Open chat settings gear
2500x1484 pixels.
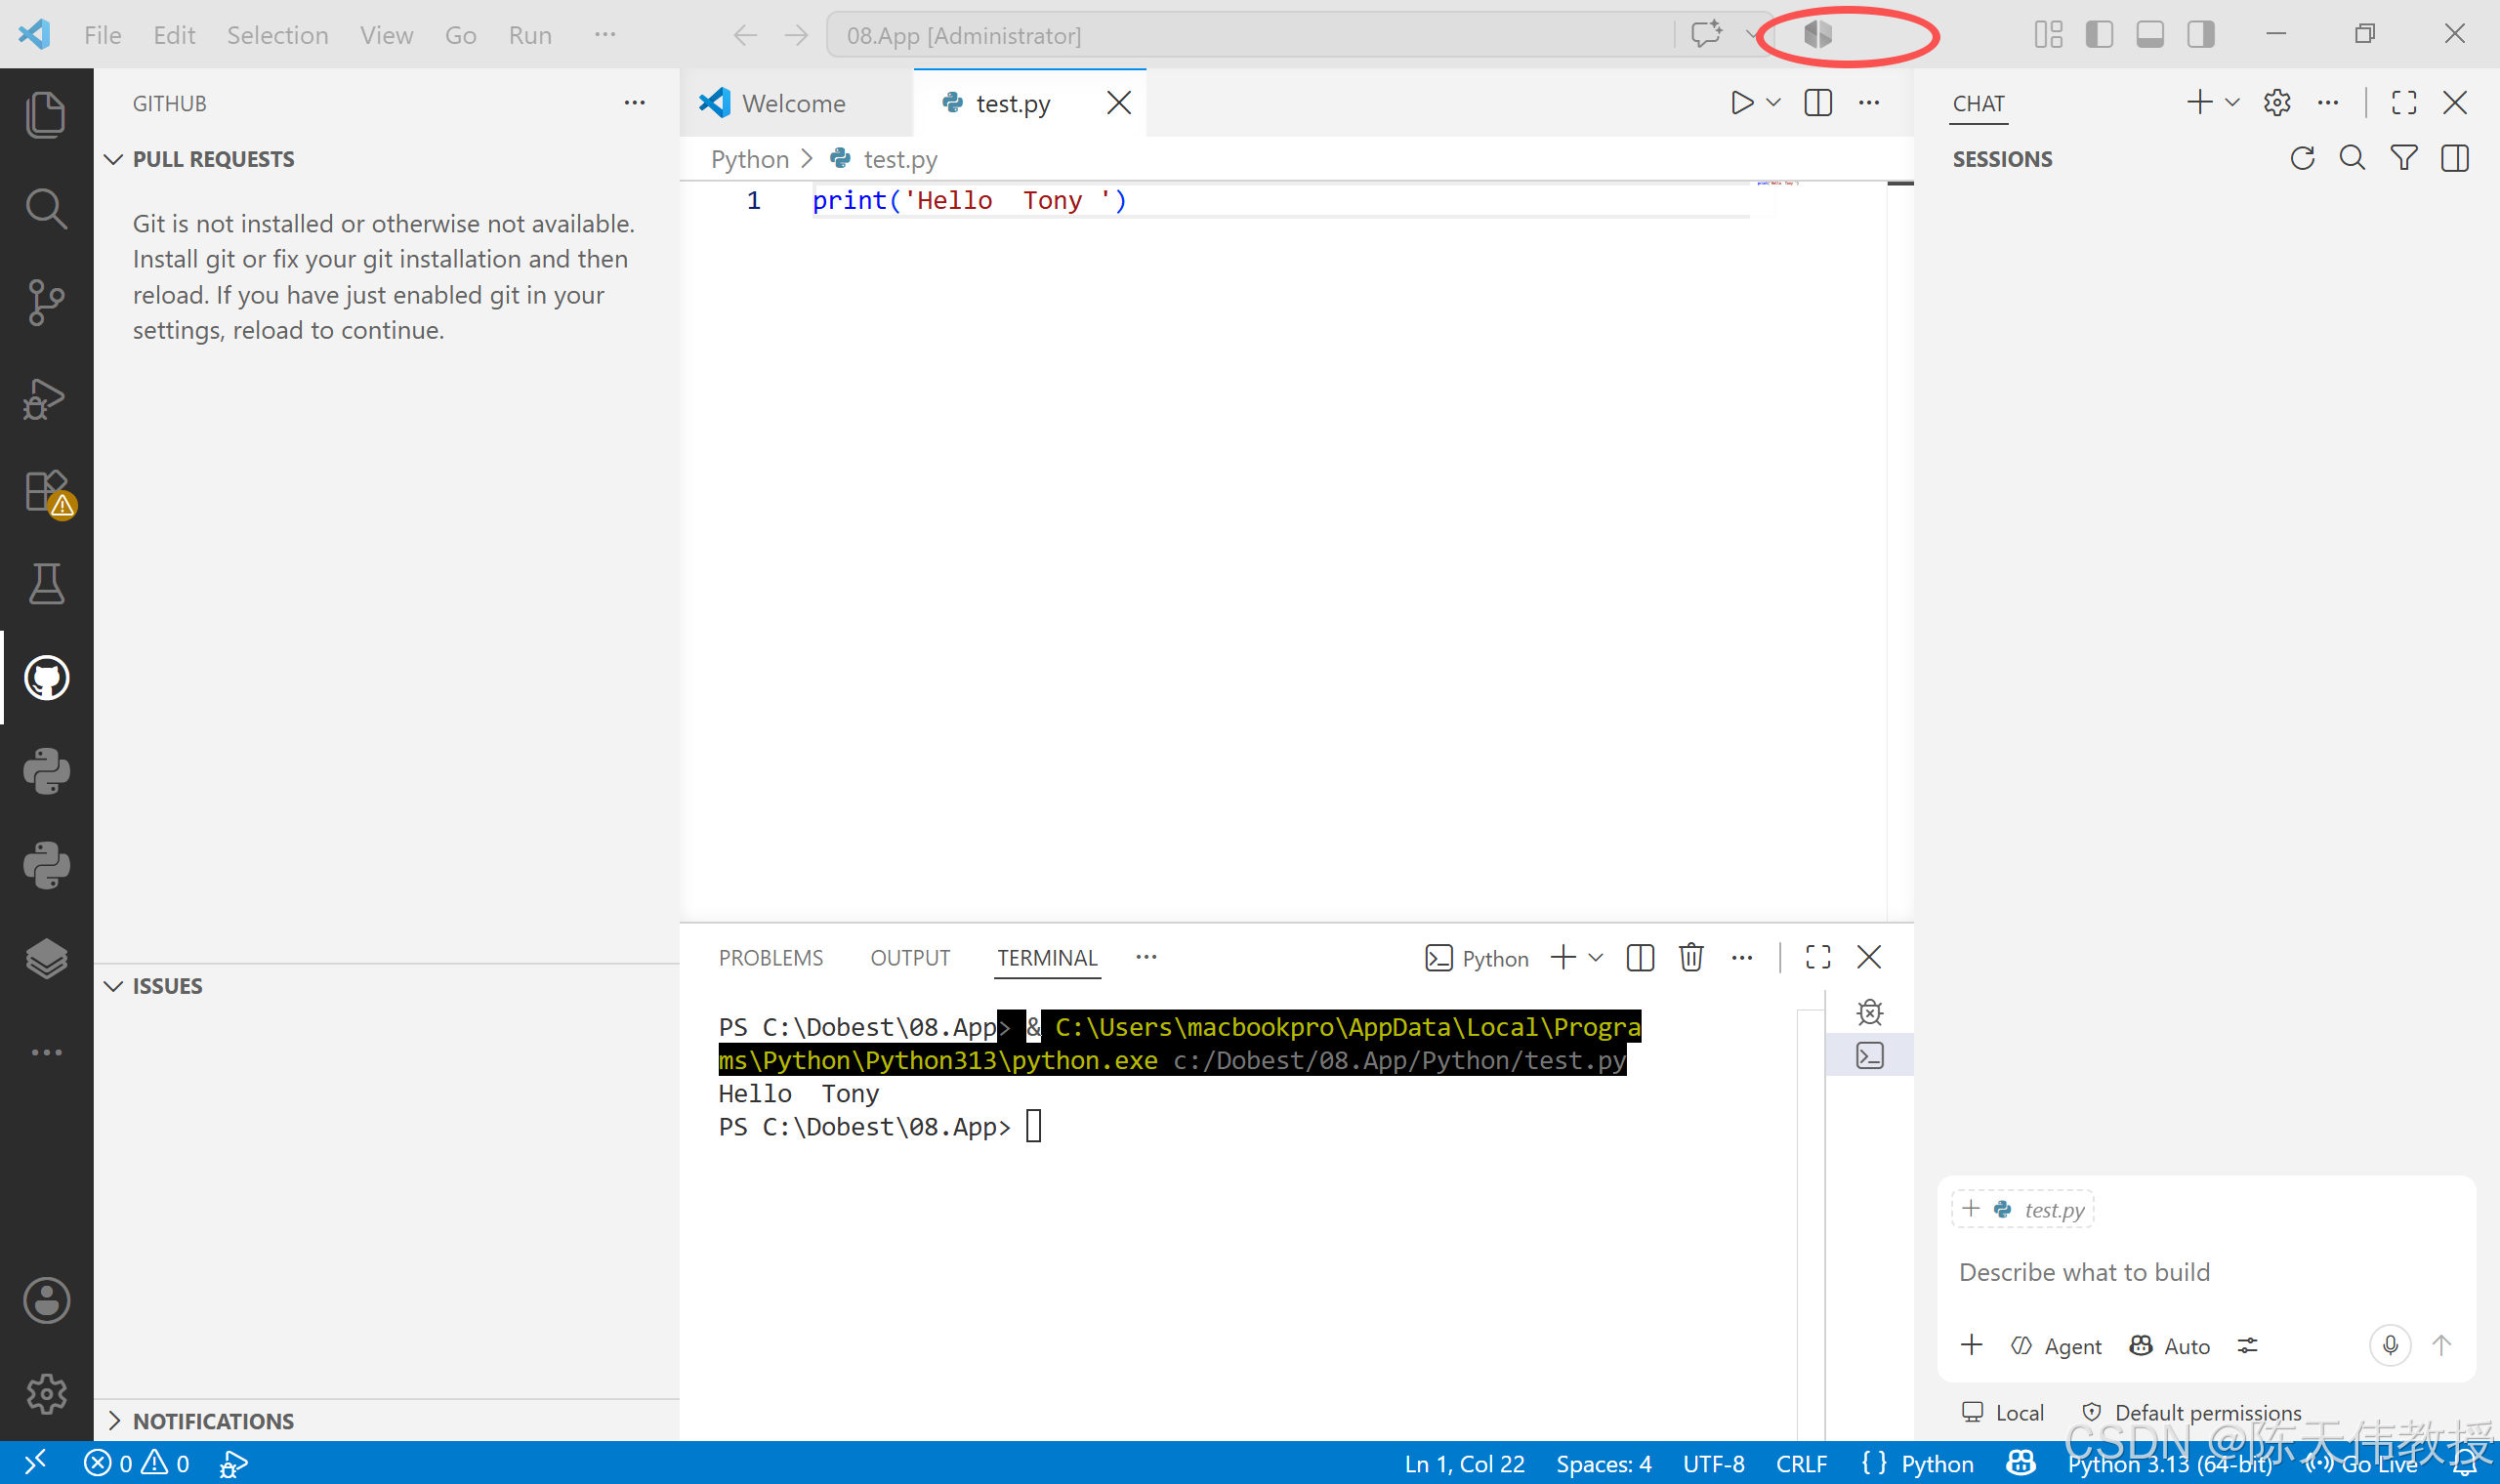click(2277, 102)
